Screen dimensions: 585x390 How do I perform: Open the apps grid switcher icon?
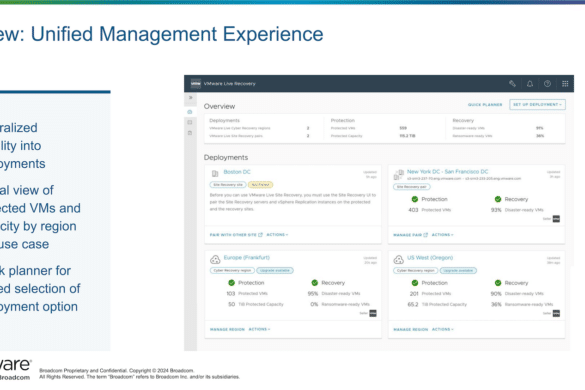tap(565, 84)
